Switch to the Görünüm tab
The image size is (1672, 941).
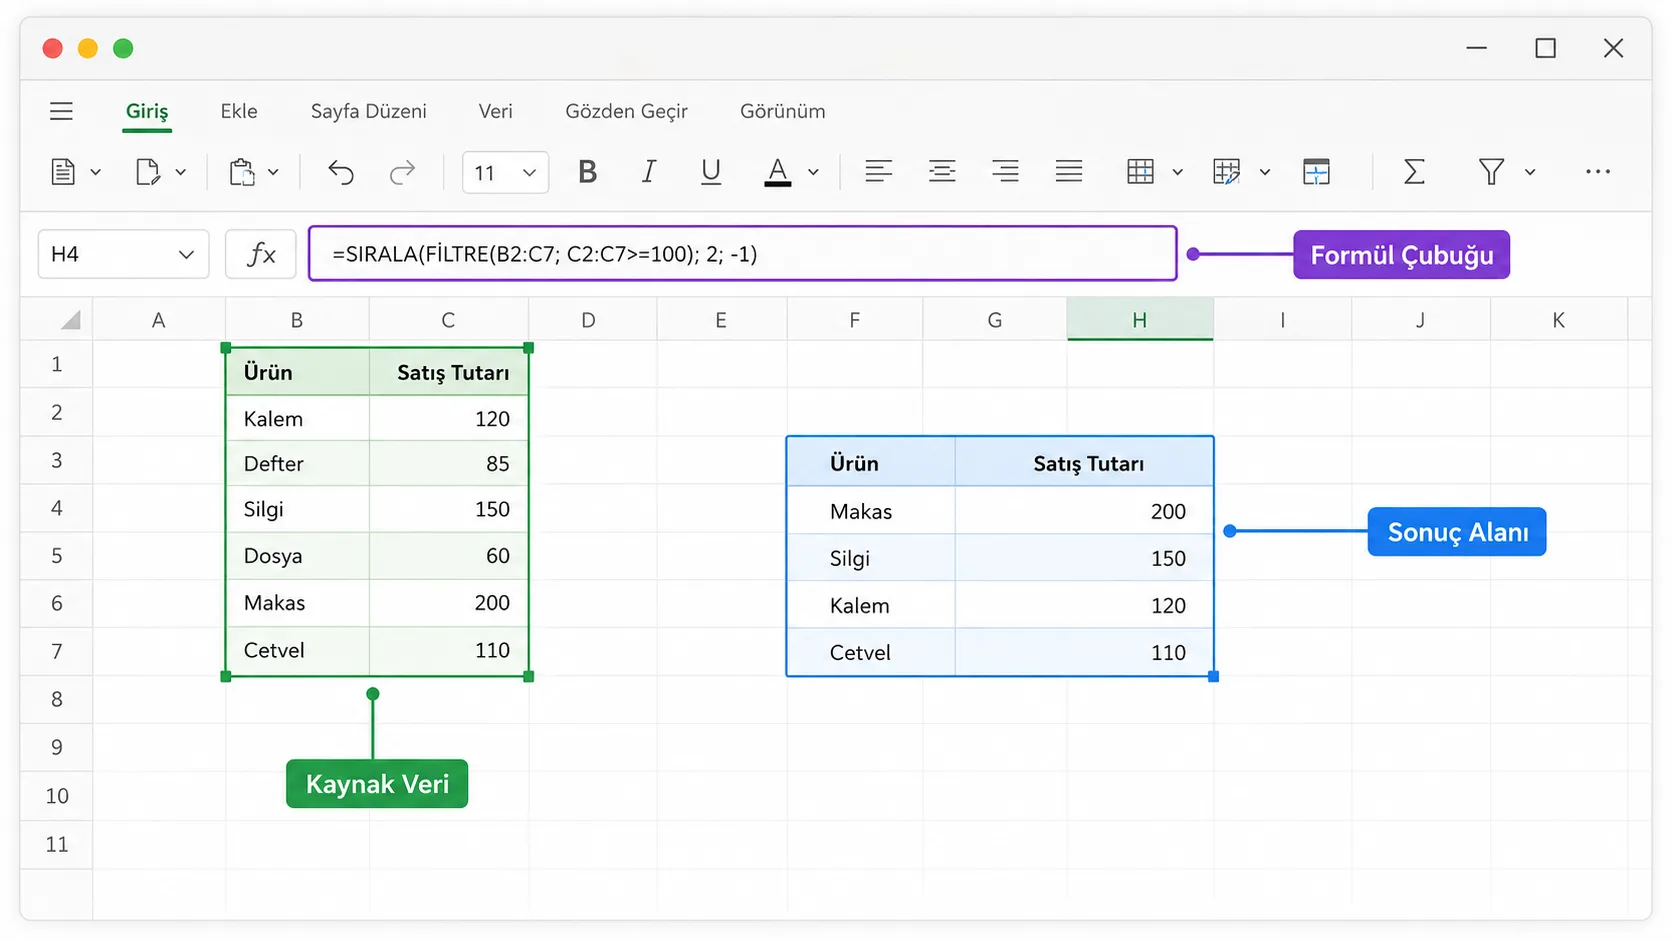pos(783,111)
